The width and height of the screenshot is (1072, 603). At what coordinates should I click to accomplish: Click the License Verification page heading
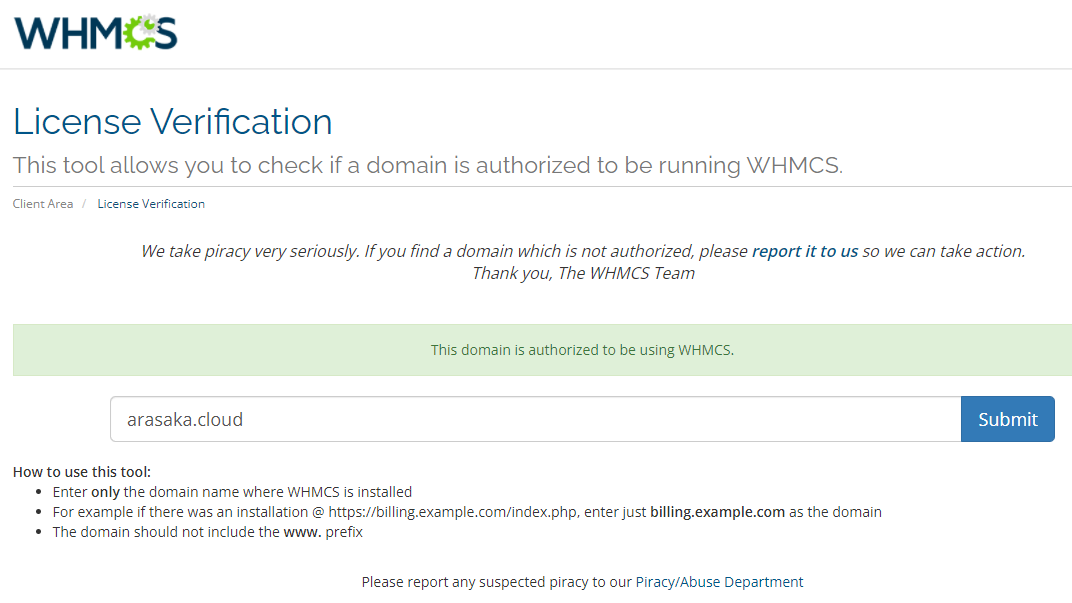pos(172,122)
